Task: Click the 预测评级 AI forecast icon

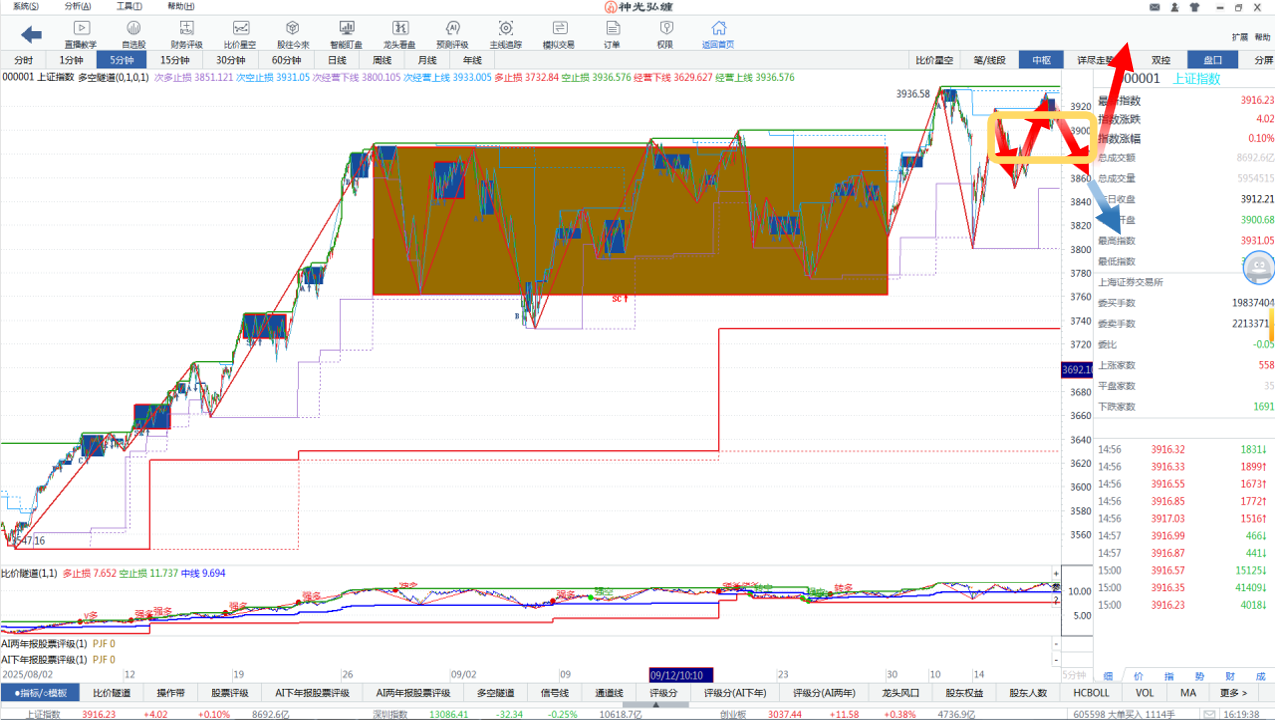Action: click(452, 34)
